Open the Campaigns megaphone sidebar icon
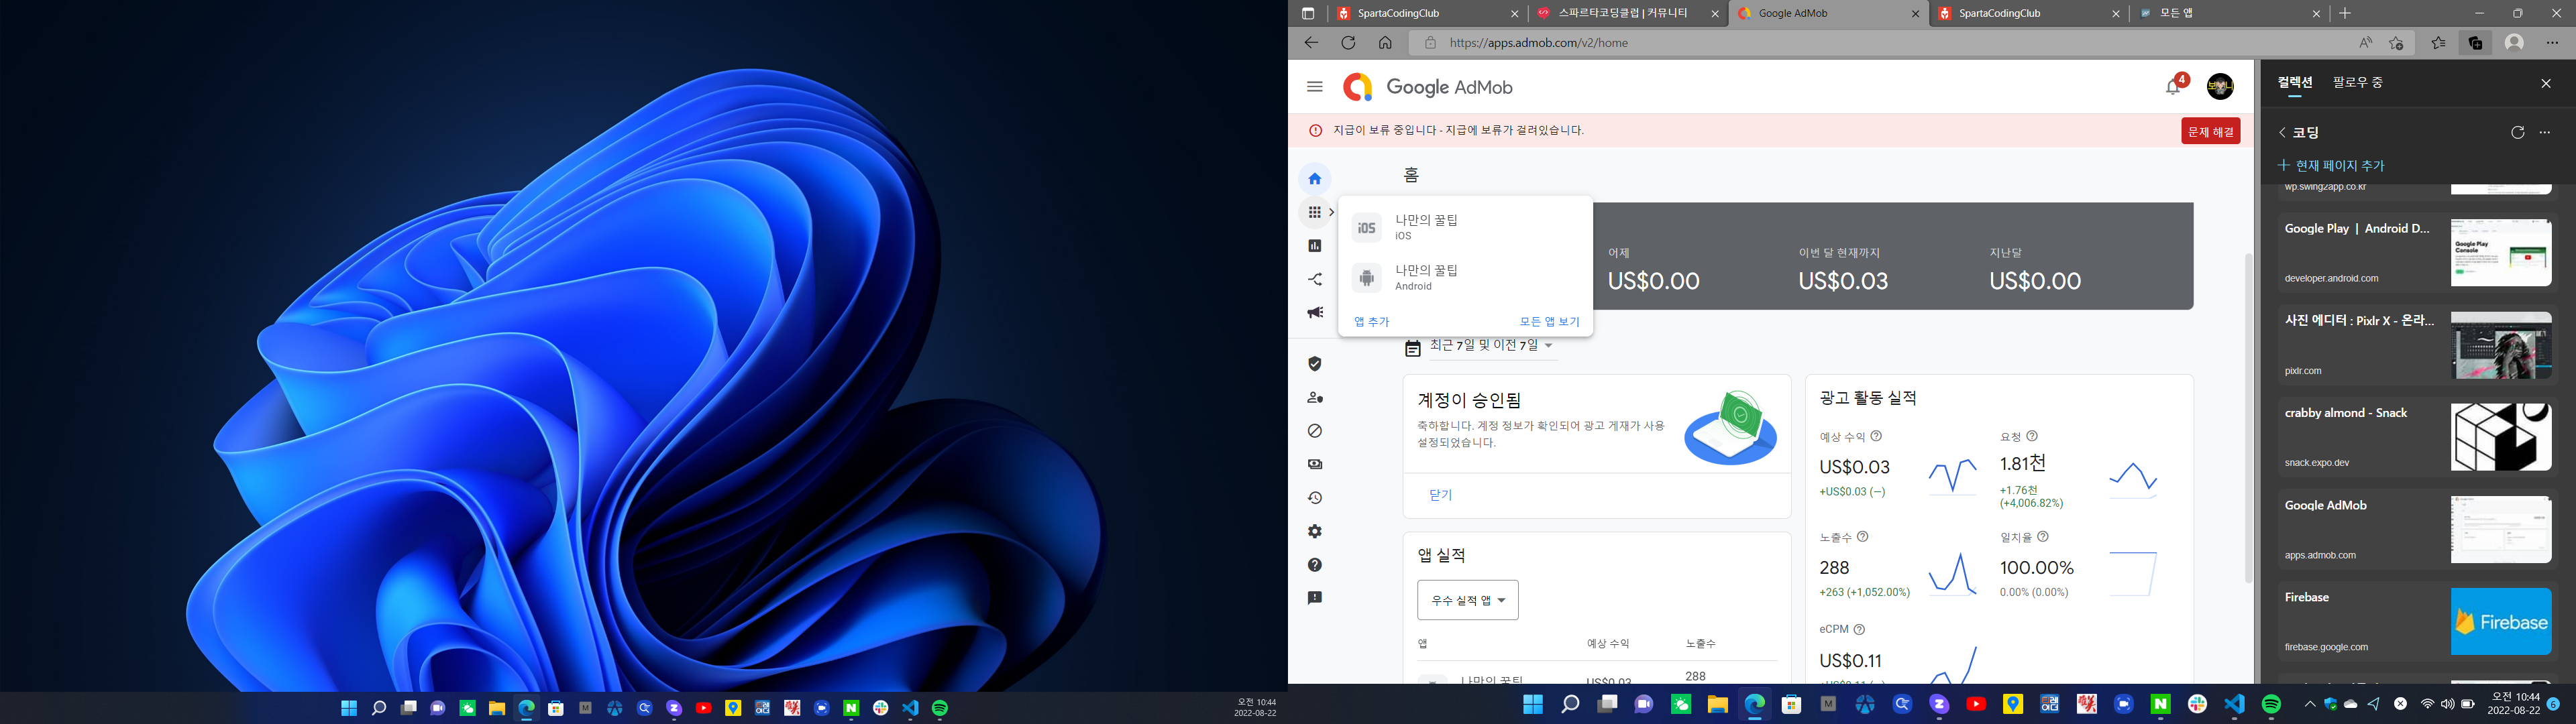 1314,313
